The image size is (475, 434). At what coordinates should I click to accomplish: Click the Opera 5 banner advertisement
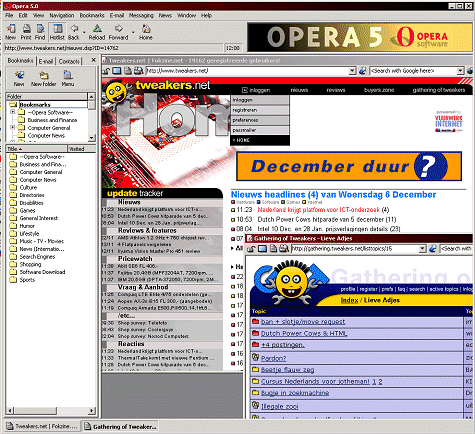click(x=360, y=37)
